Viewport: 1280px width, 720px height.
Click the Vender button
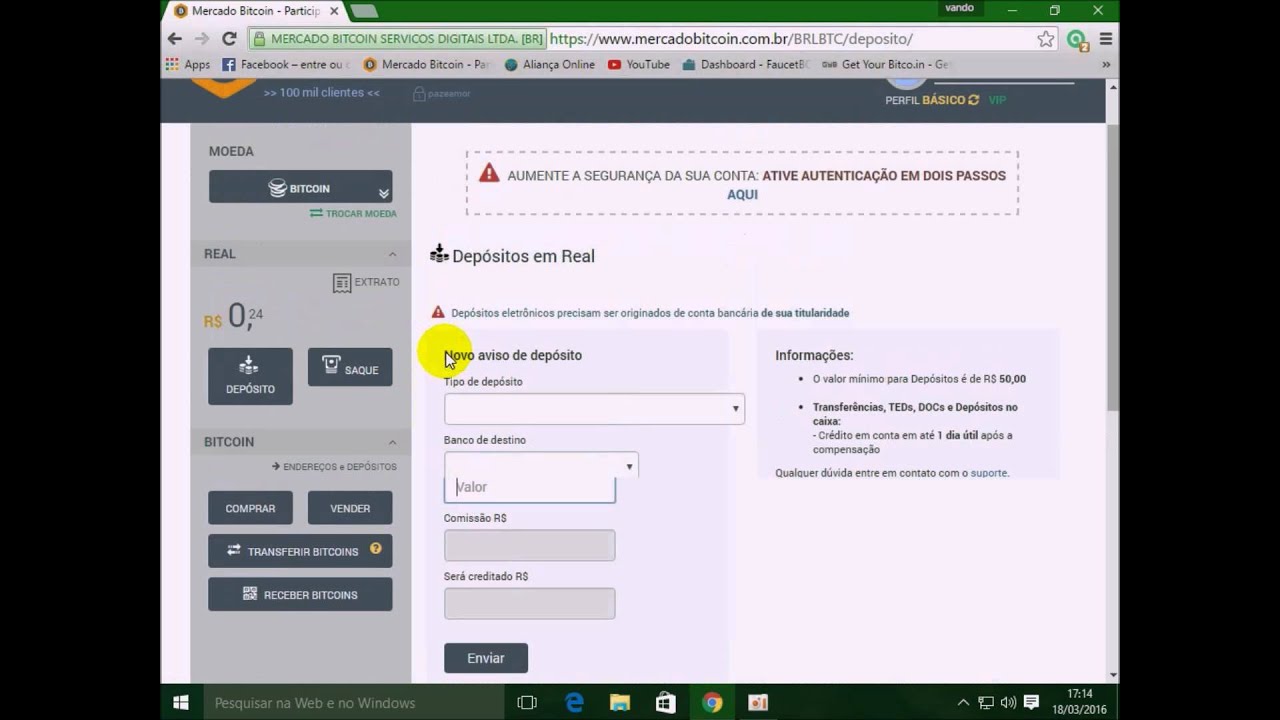(350, 508)
